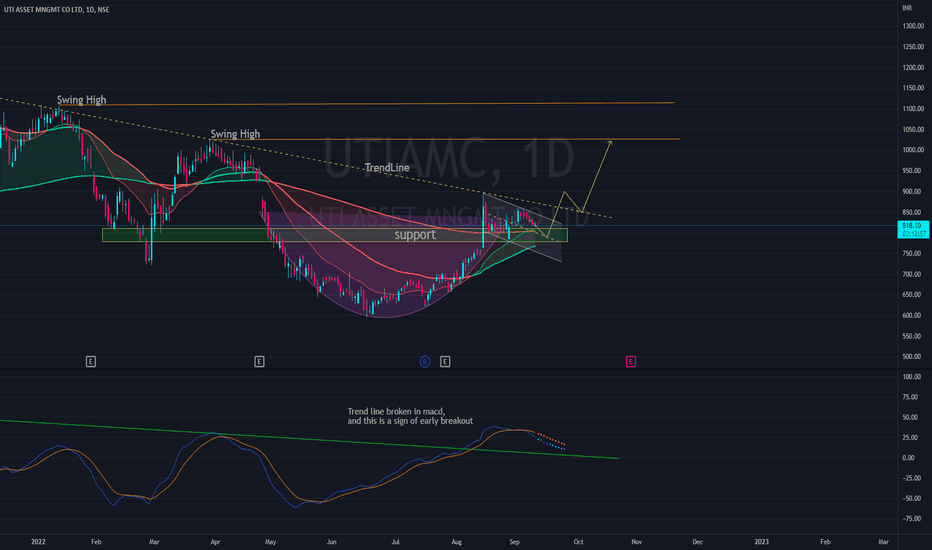Click the Dec label on time axis
The width and height of the screenshot is (932, 550).
point(697,542)
